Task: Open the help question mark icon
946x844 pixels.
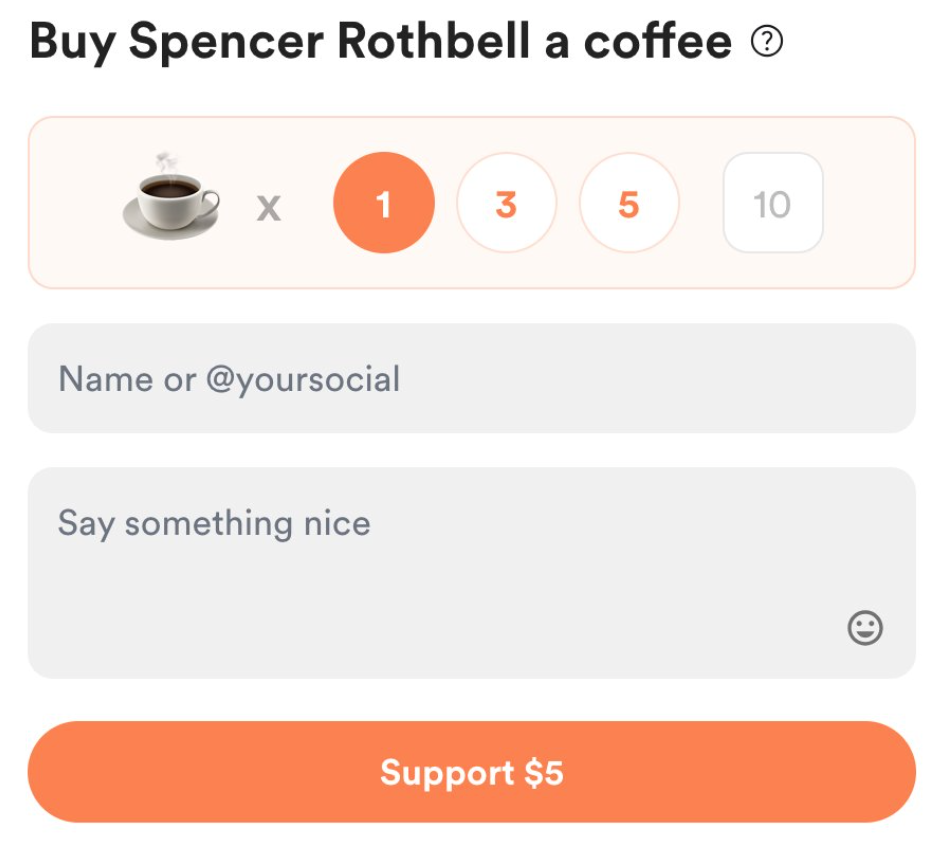Action: click(x=767, y=42)
